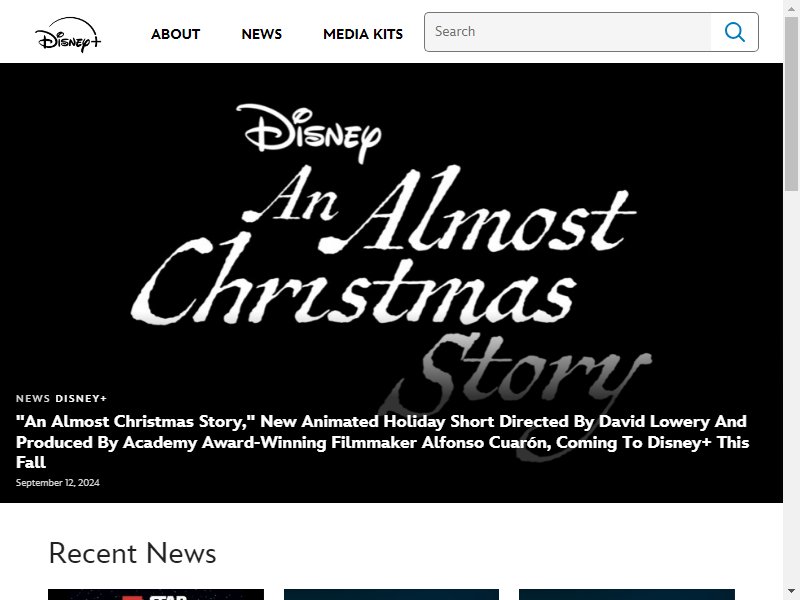Click the Disney+ logo

click(68, 34)
